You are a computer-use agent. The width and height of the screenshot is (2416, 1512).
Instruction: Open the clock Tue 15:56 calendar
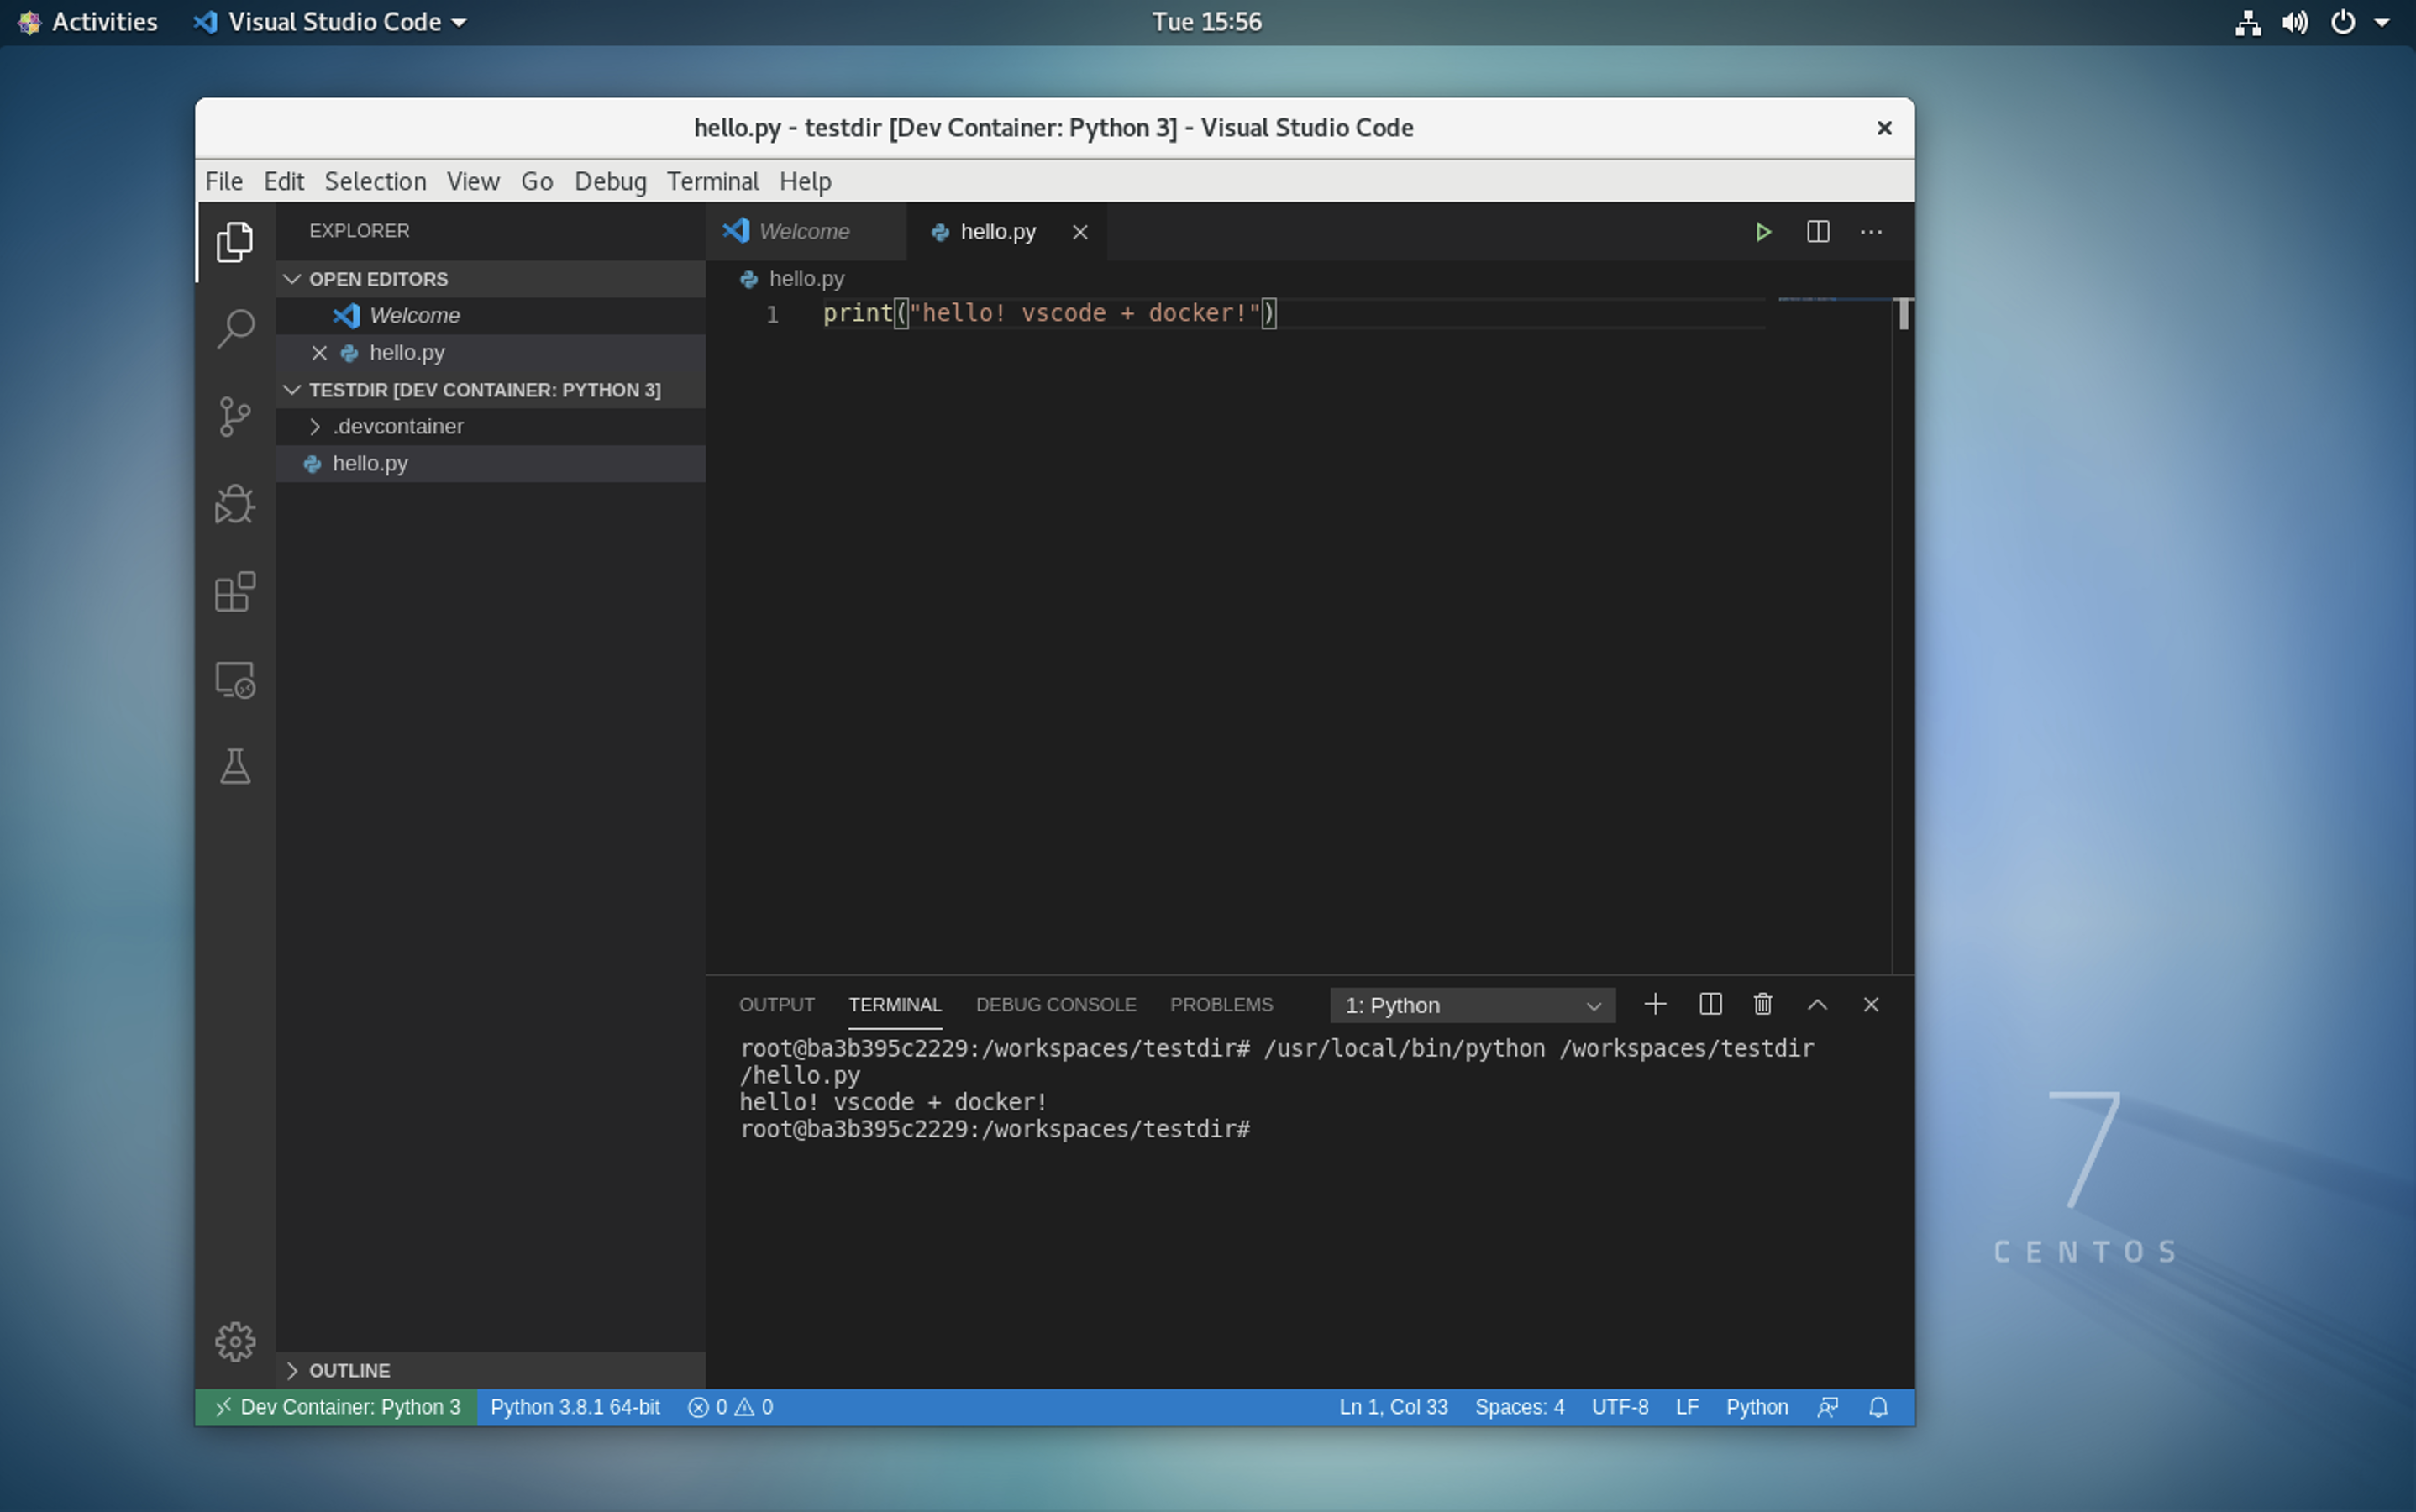click(1207, 22)
